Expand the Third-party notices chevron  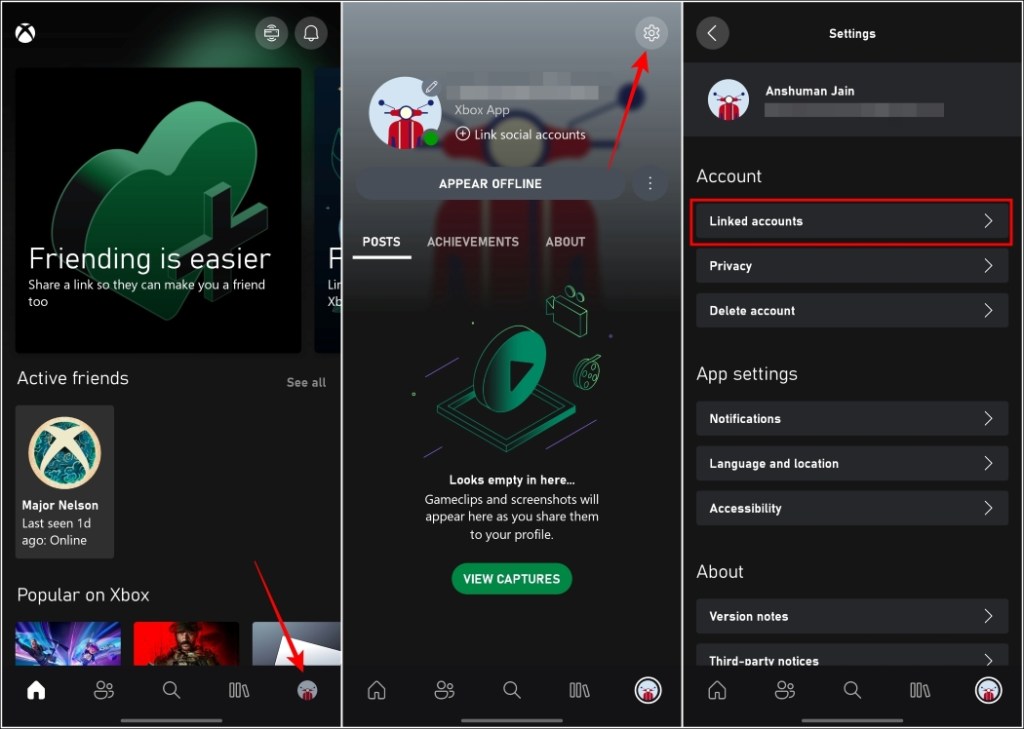click(x=989, y=660)
